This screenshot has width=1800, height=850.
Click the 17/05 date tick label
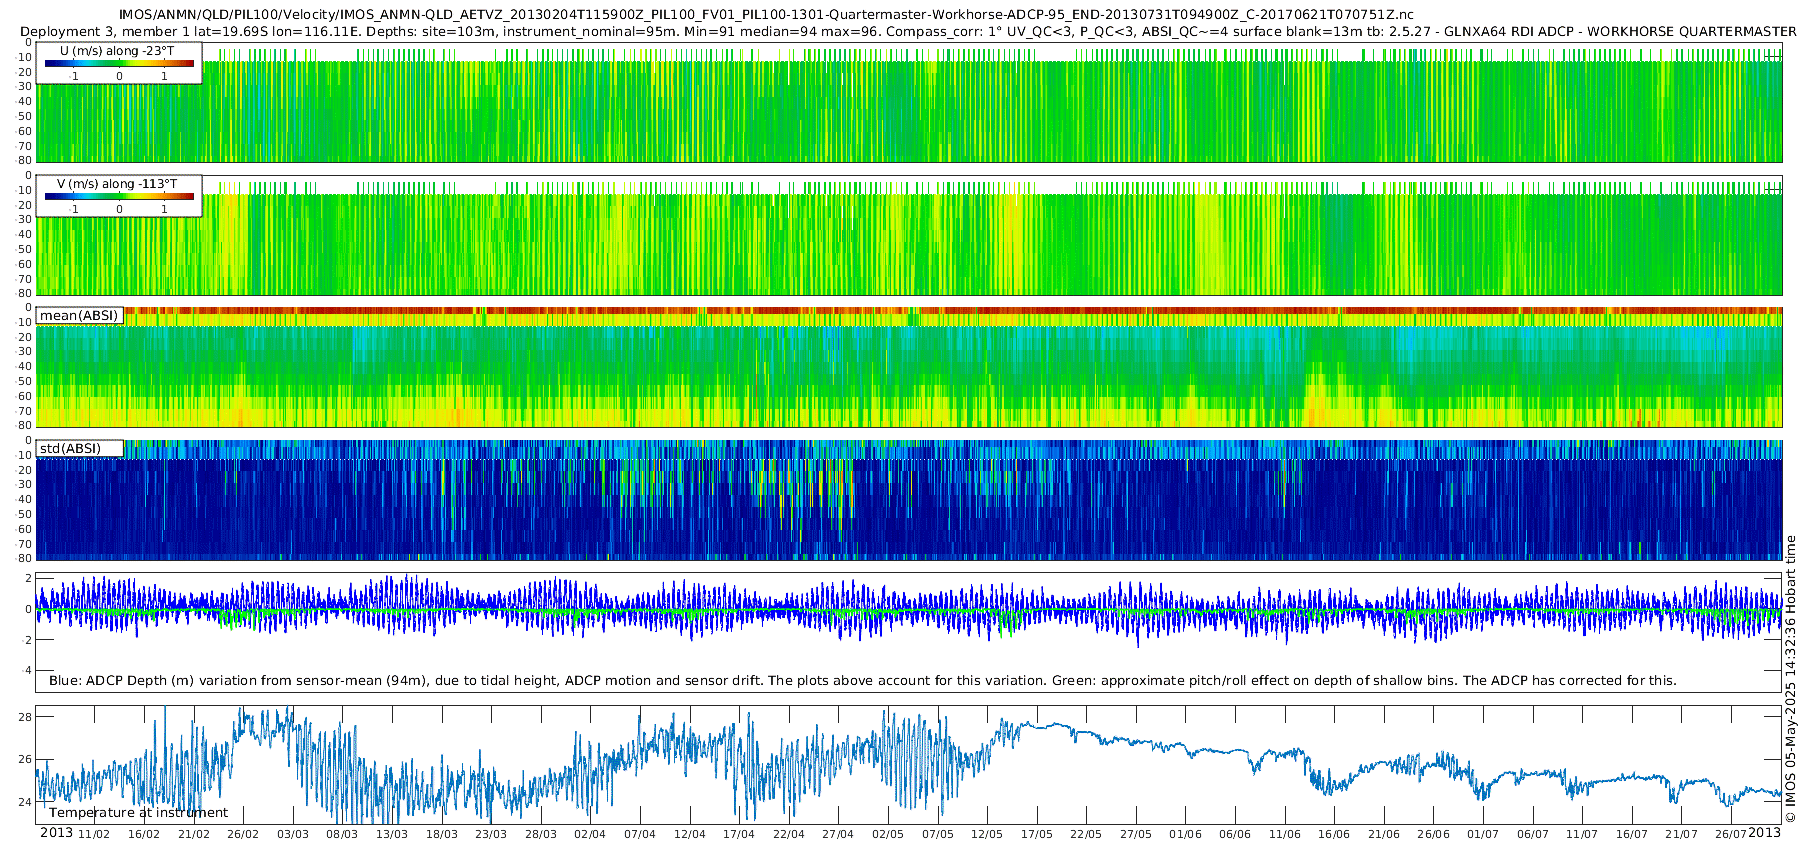click(x=1036, y=834)
